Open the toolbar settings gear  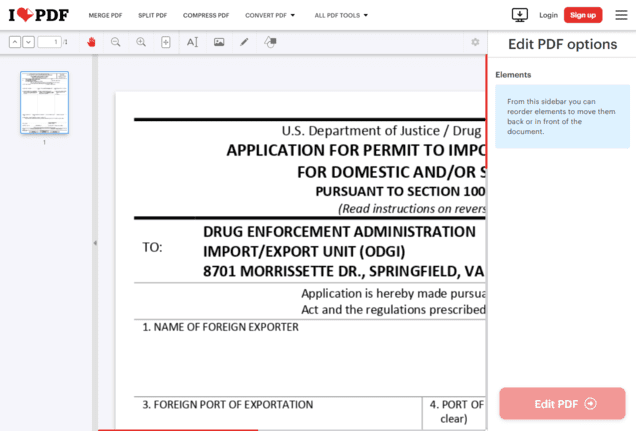(x=475, y=42)
